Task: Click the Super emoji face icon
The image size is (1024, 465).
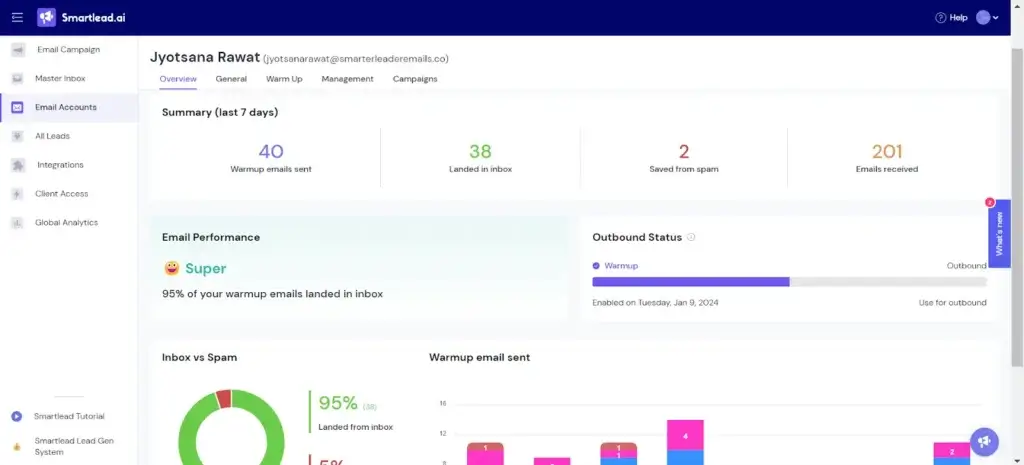Action: pos(171,268)
